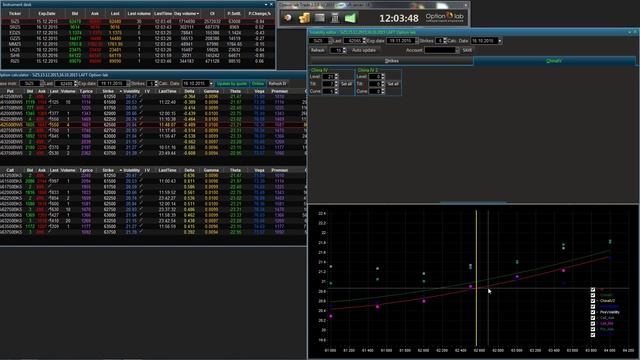Click the green chart toolbar icon
This screenshot has height=360, width=640.
pyautogui.click(x=350, y=18)
